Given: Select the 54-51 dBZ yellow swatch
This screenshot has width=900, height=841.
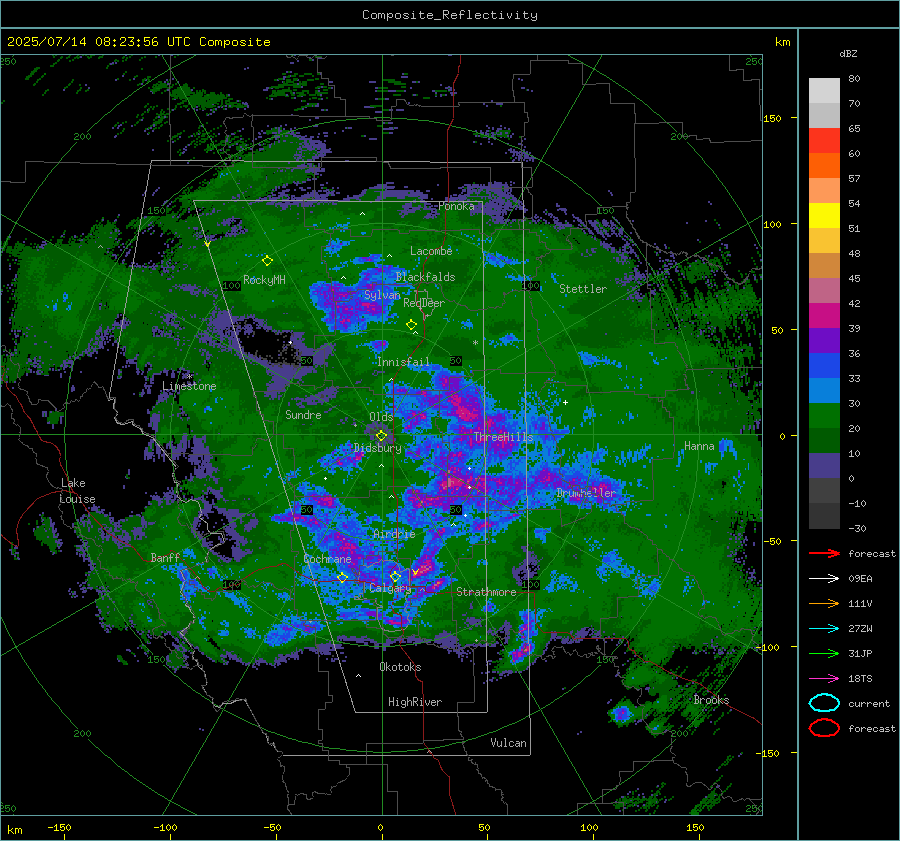Looking at the screenshot, I should tap(824, 215).
